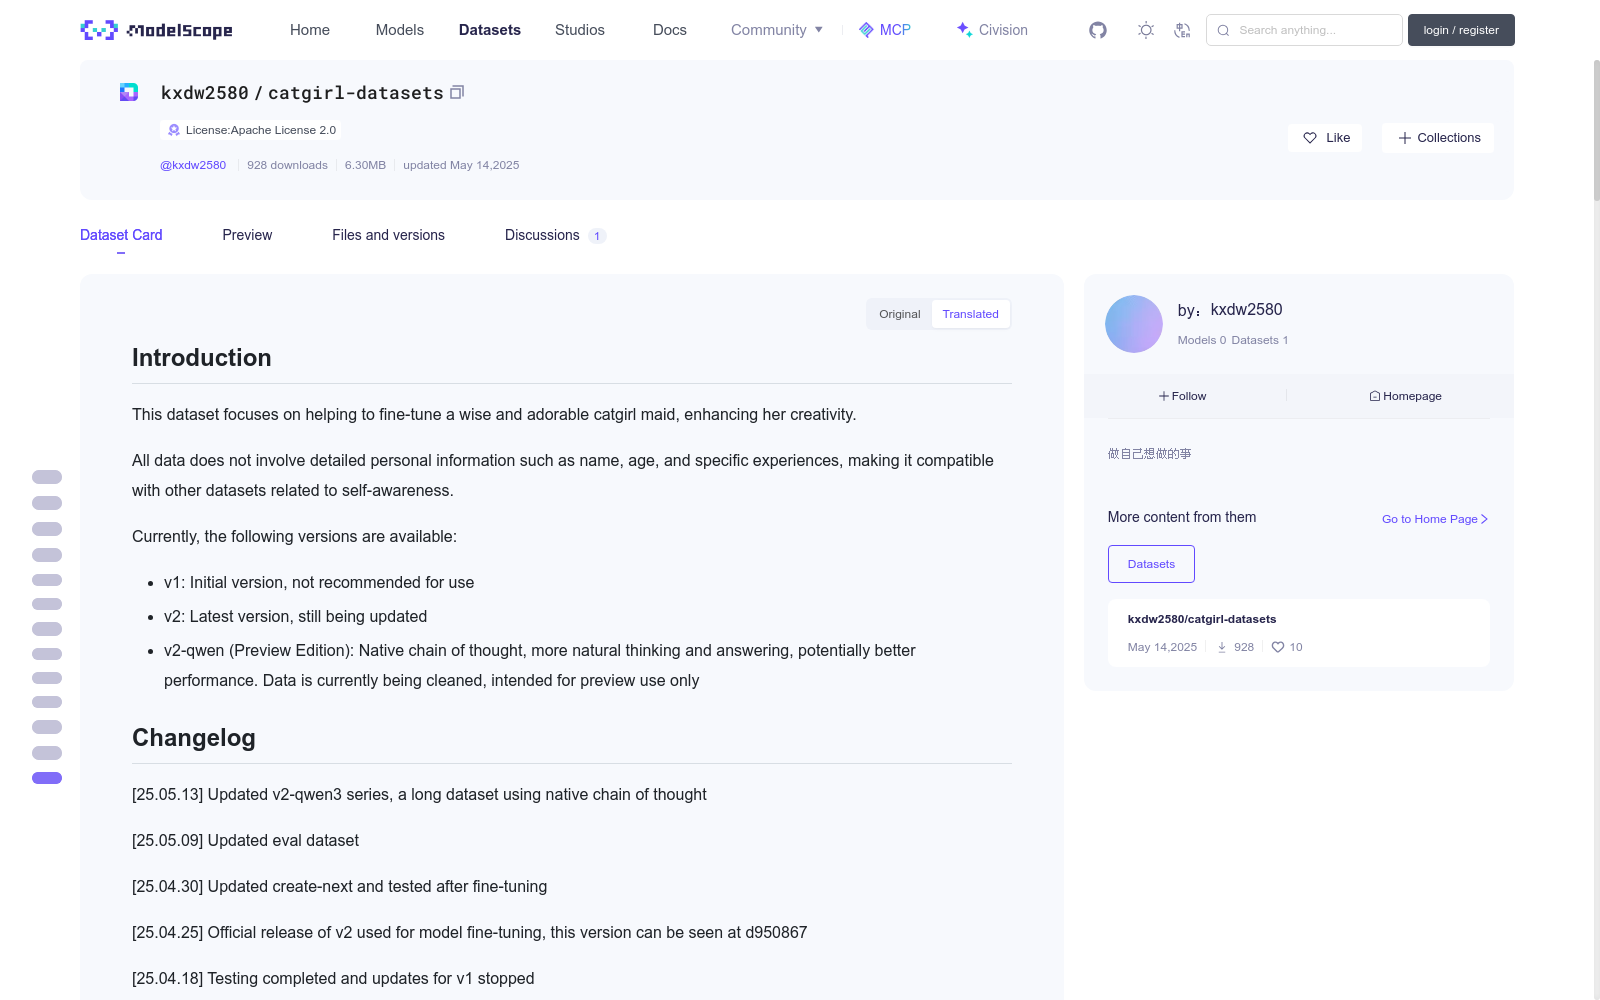Click the heart icon on Like
1600x1000 pixels.
(1310, 138)
